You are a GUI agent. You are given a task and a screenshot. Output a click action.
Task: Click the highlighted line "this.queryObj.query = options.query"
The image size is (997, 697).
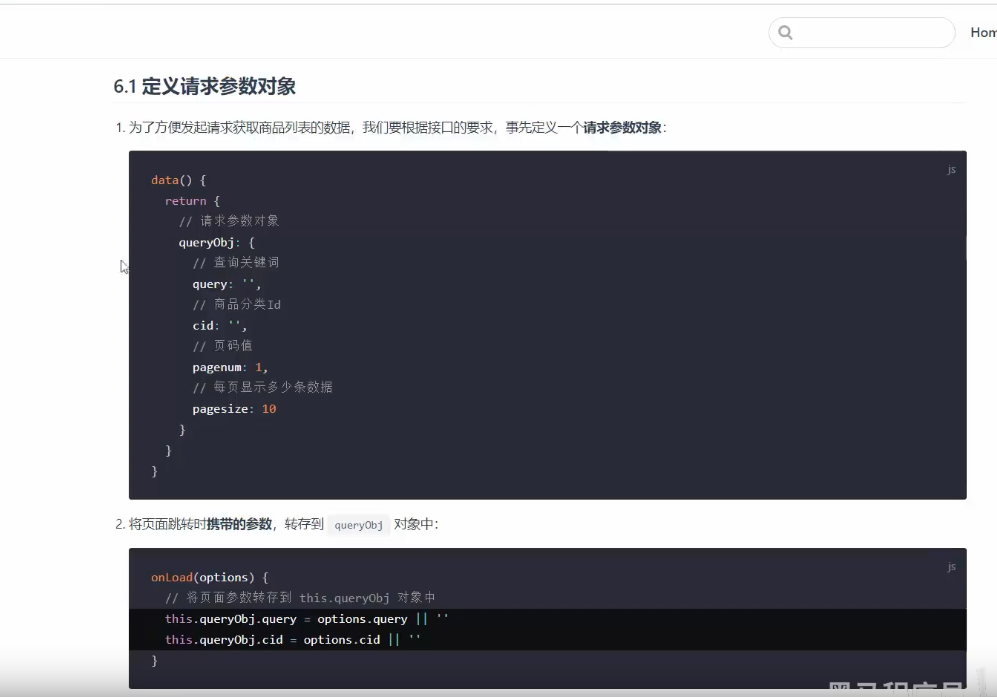pos(306,619)
